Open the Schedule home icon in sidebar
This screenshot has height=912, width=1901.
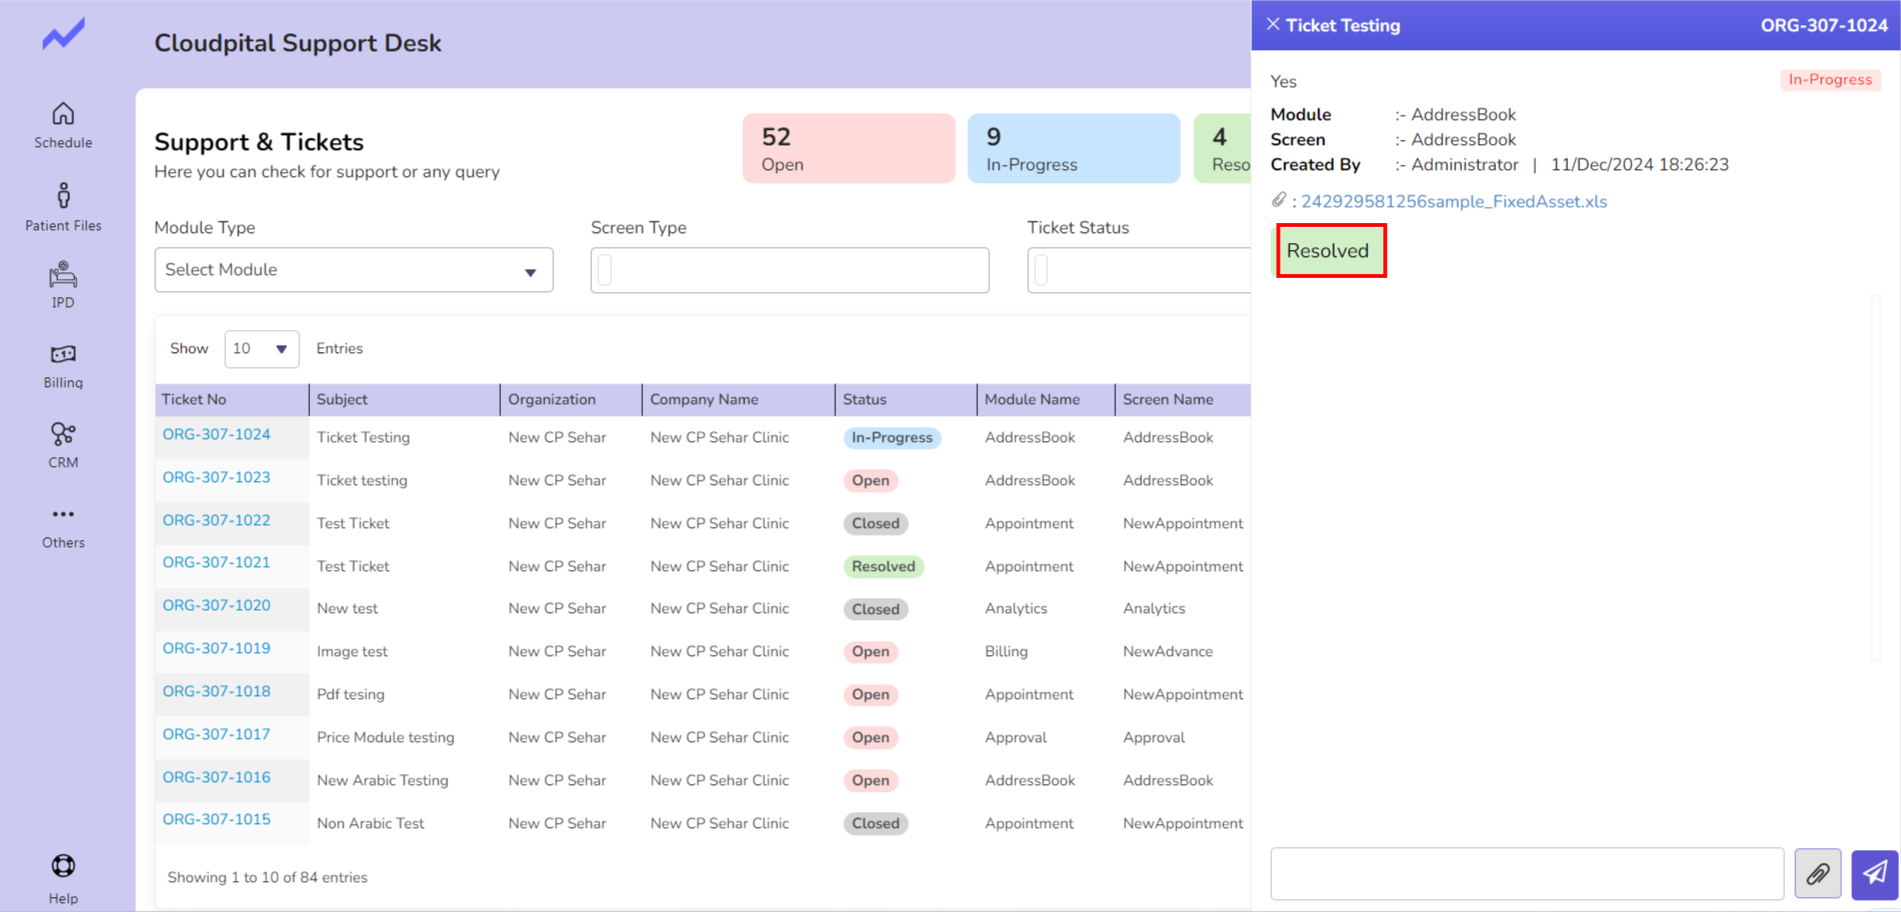[x=63, y=115]
